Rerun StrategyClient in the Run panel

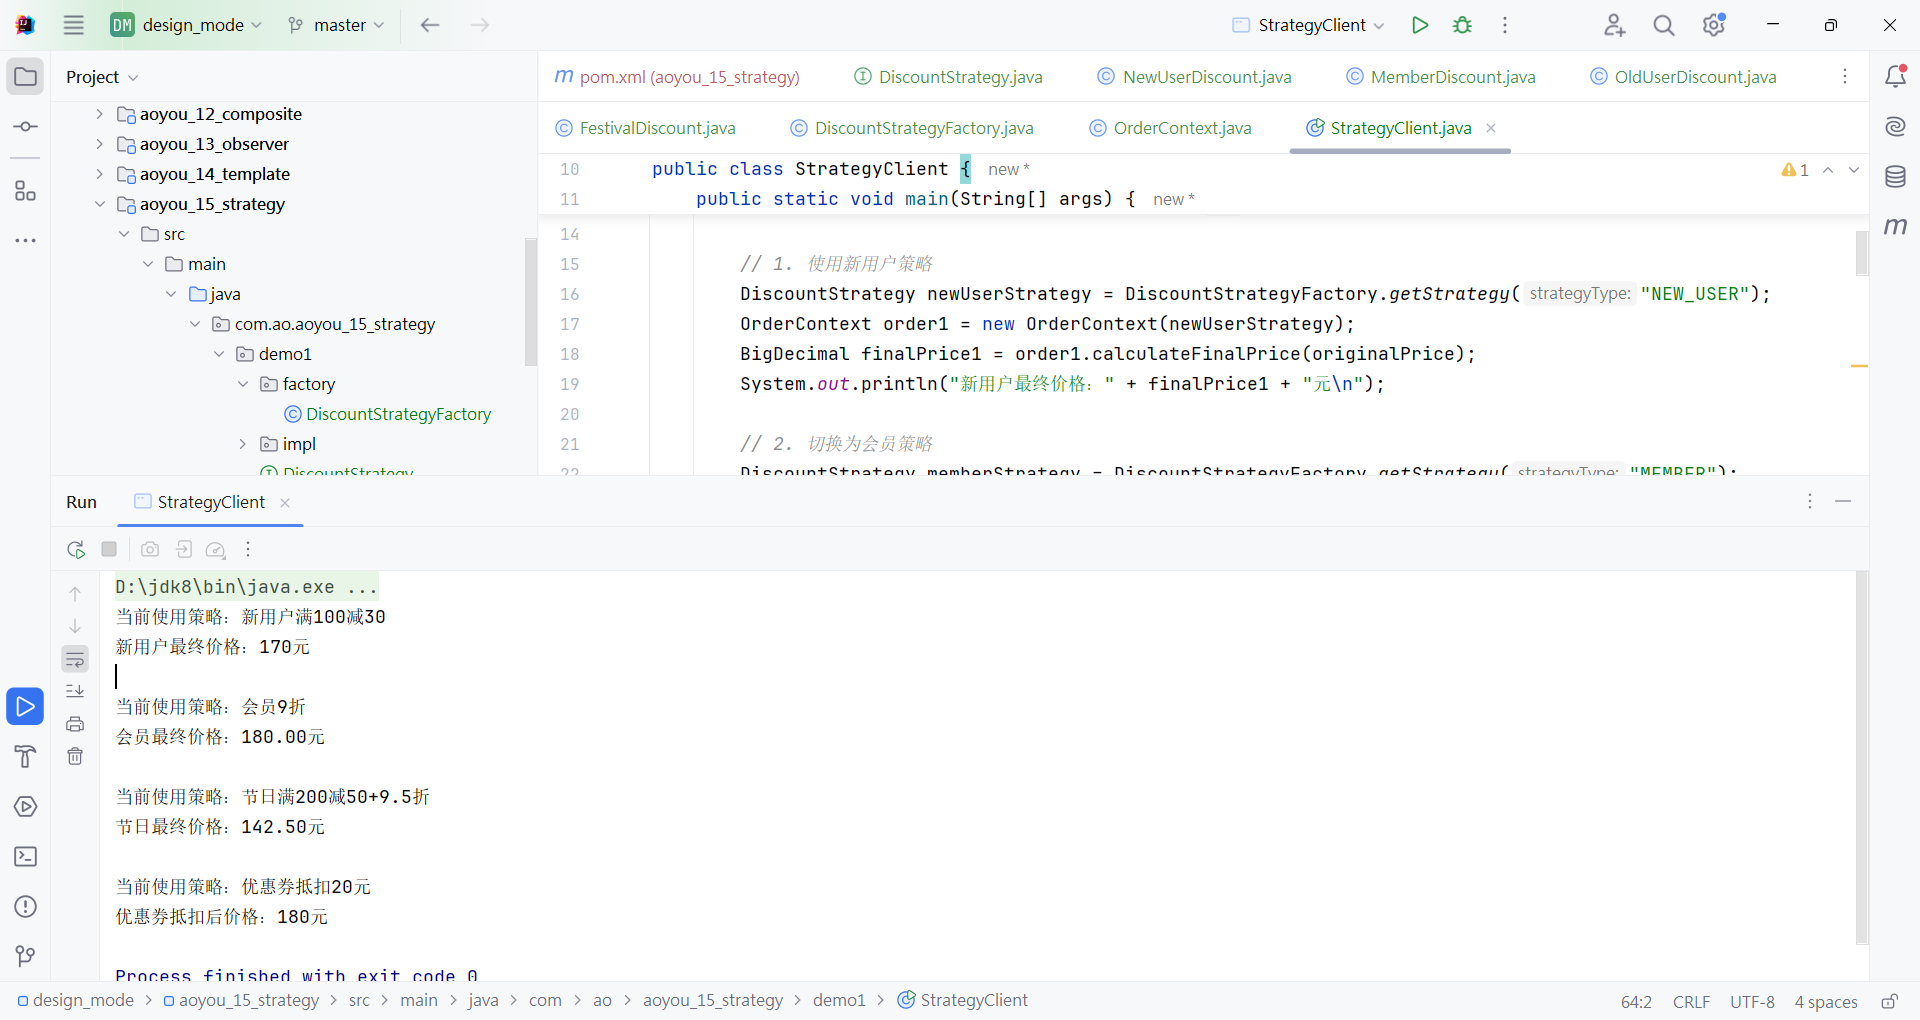(x=76, y=549)
